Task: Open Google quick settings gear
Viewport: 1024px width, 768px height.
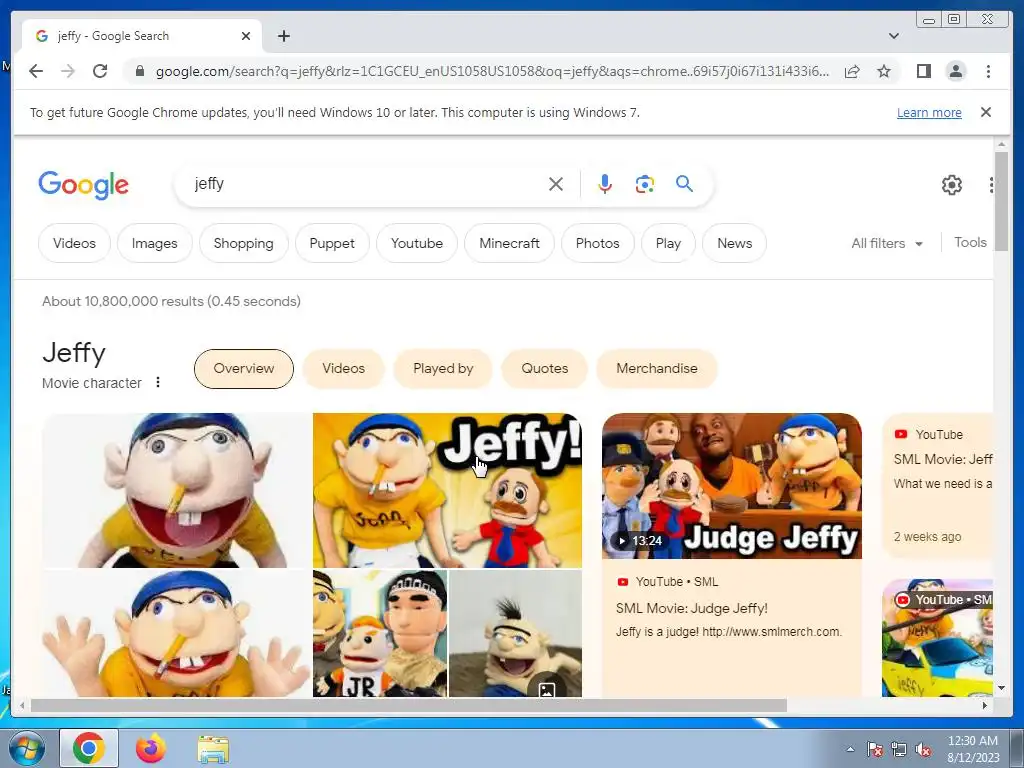Action: [x=952, y=185]
